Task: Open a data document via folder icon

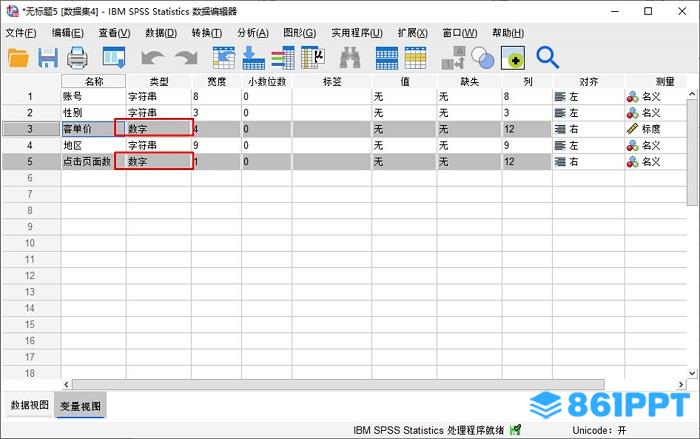Action: point(18,58)
